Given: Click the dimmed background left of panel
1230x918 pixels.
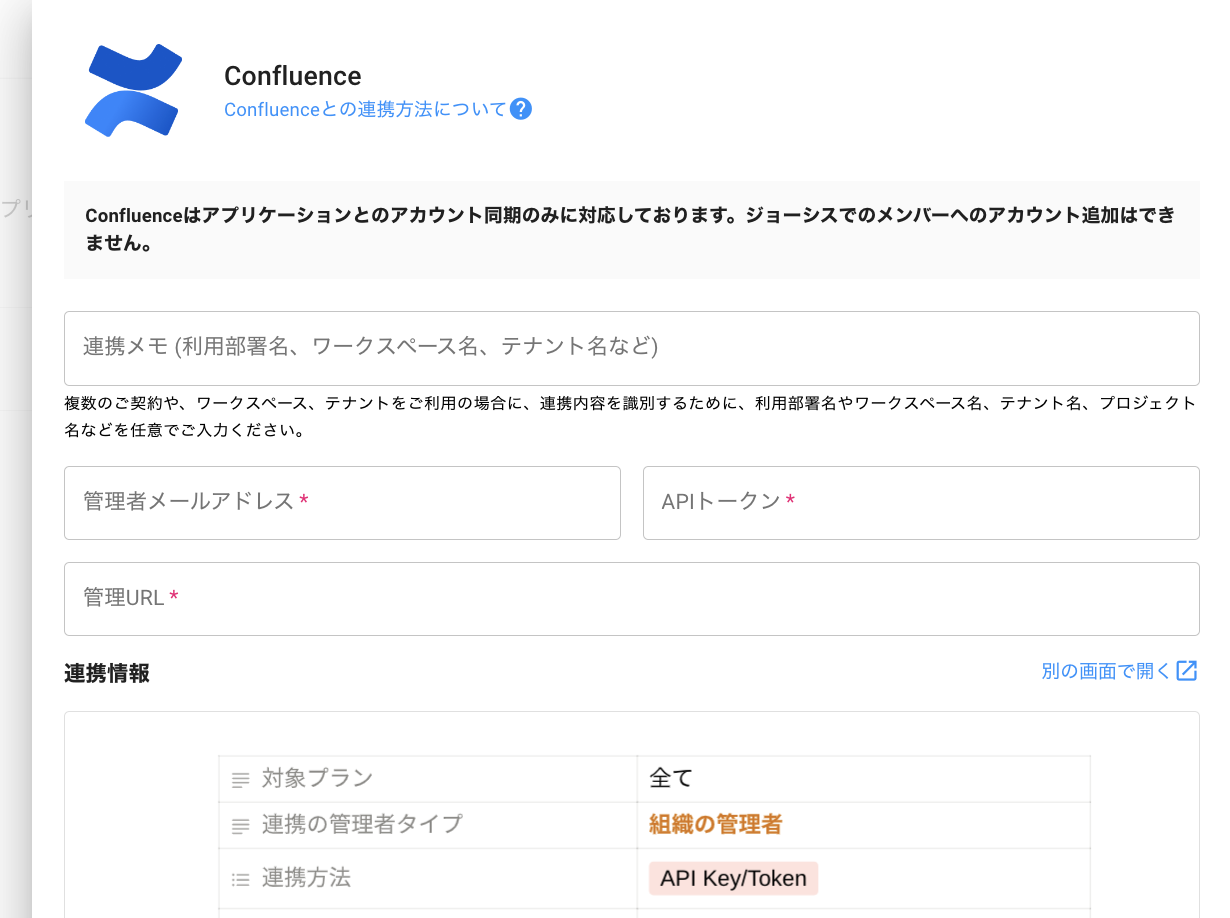Looking at the screenshot, I should [15, 500].
